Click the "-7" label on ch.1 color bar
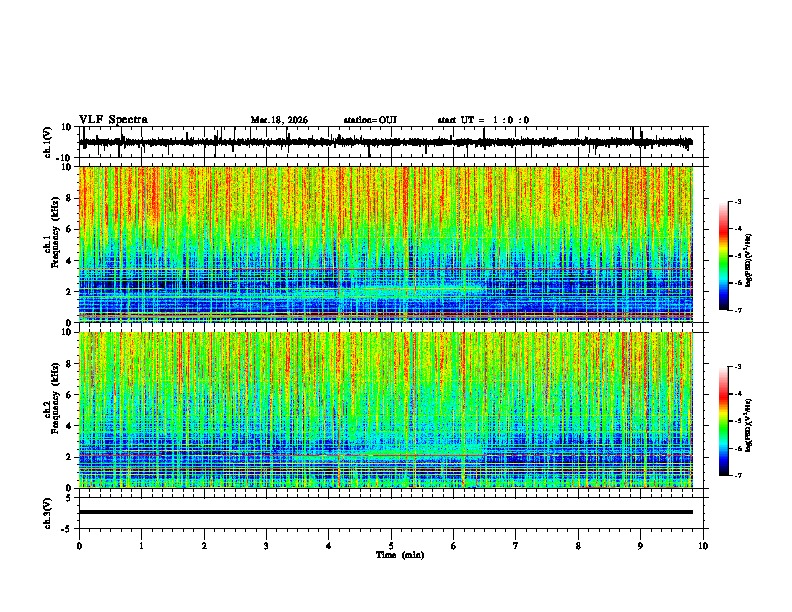 [738, 310]
